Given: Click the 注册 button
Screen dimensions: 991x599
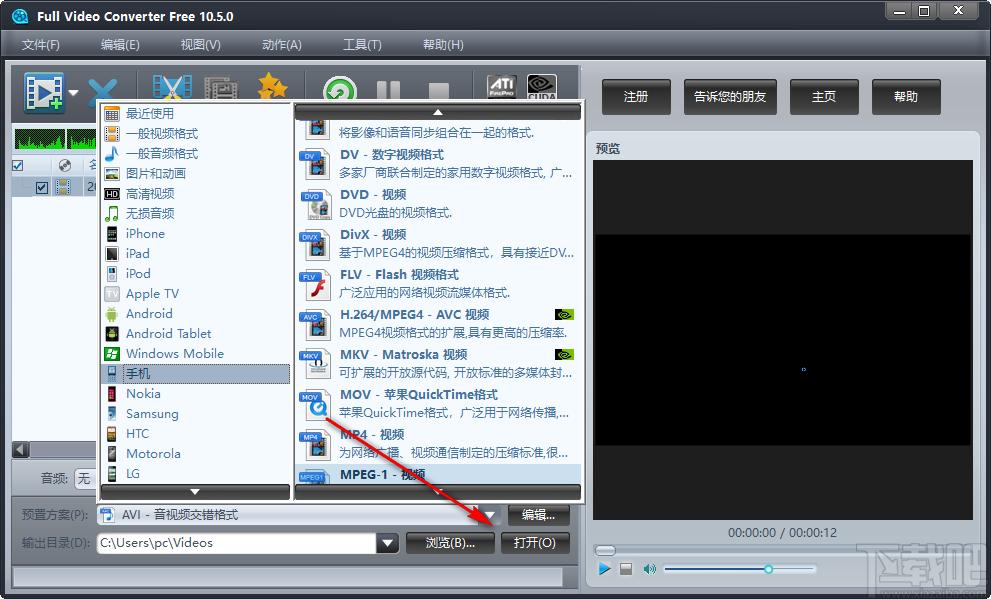Looking at the screenshot, I should point(636,97).
